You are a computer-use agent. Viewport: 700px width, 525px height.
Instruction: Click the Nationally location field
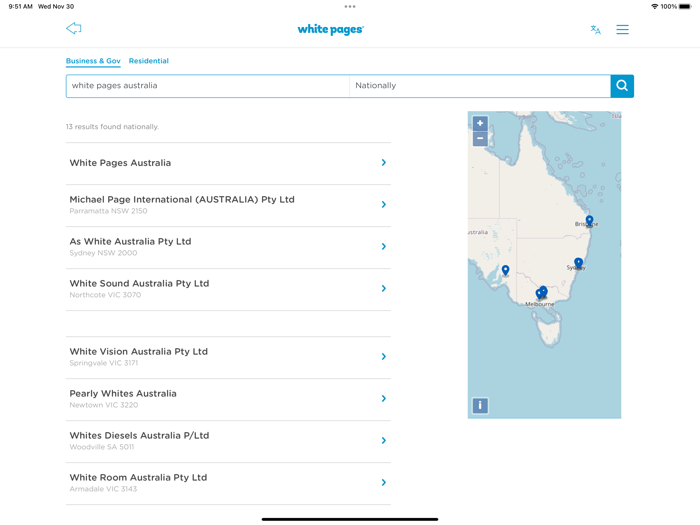coord(480,86)
